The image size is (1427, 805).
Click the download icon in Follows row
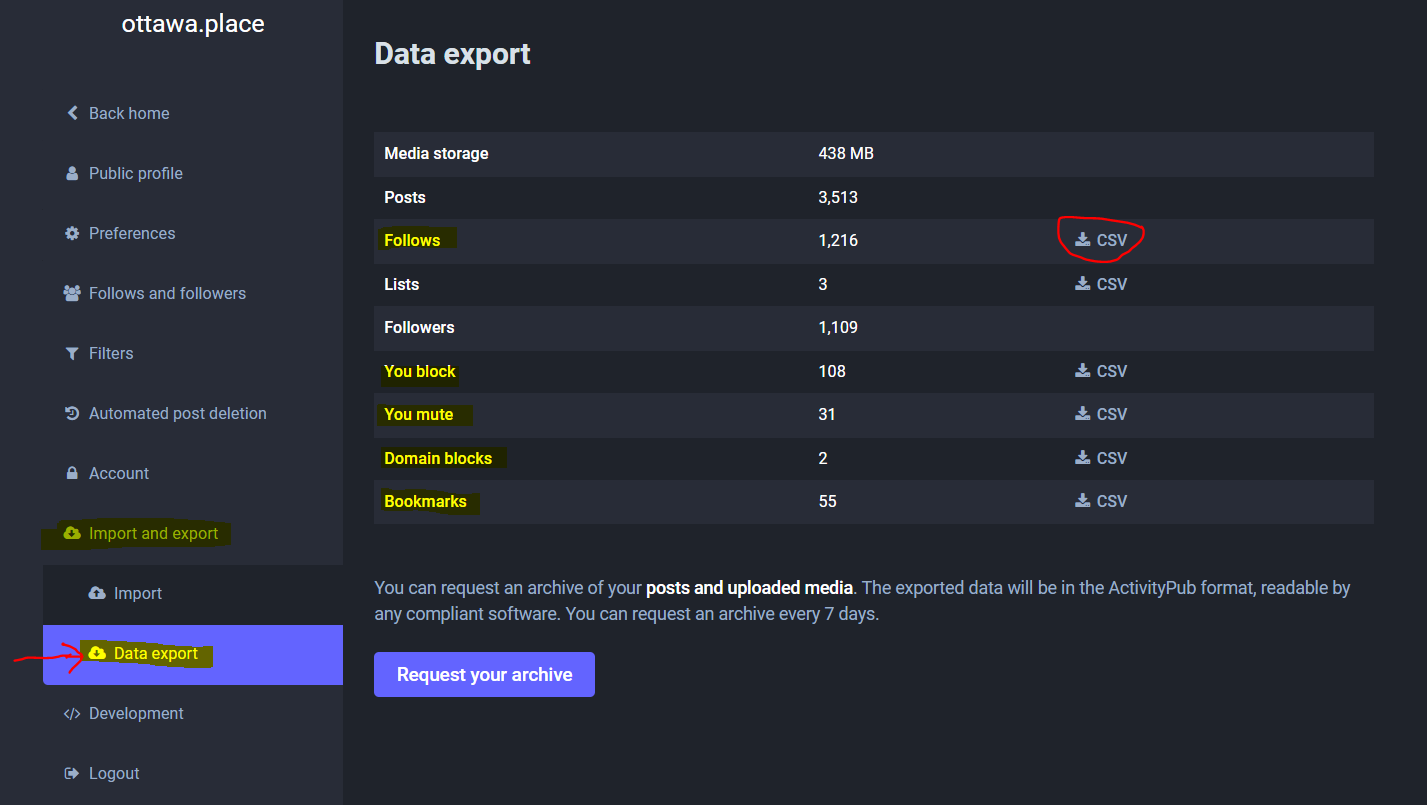(x=1082, y=240)
